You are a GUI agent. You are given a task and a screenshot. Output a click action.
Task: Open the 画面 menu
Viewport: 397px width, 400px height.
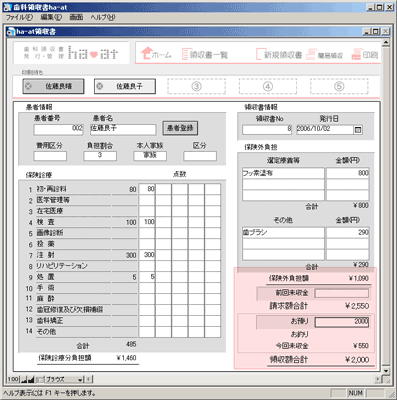(76, 17)
